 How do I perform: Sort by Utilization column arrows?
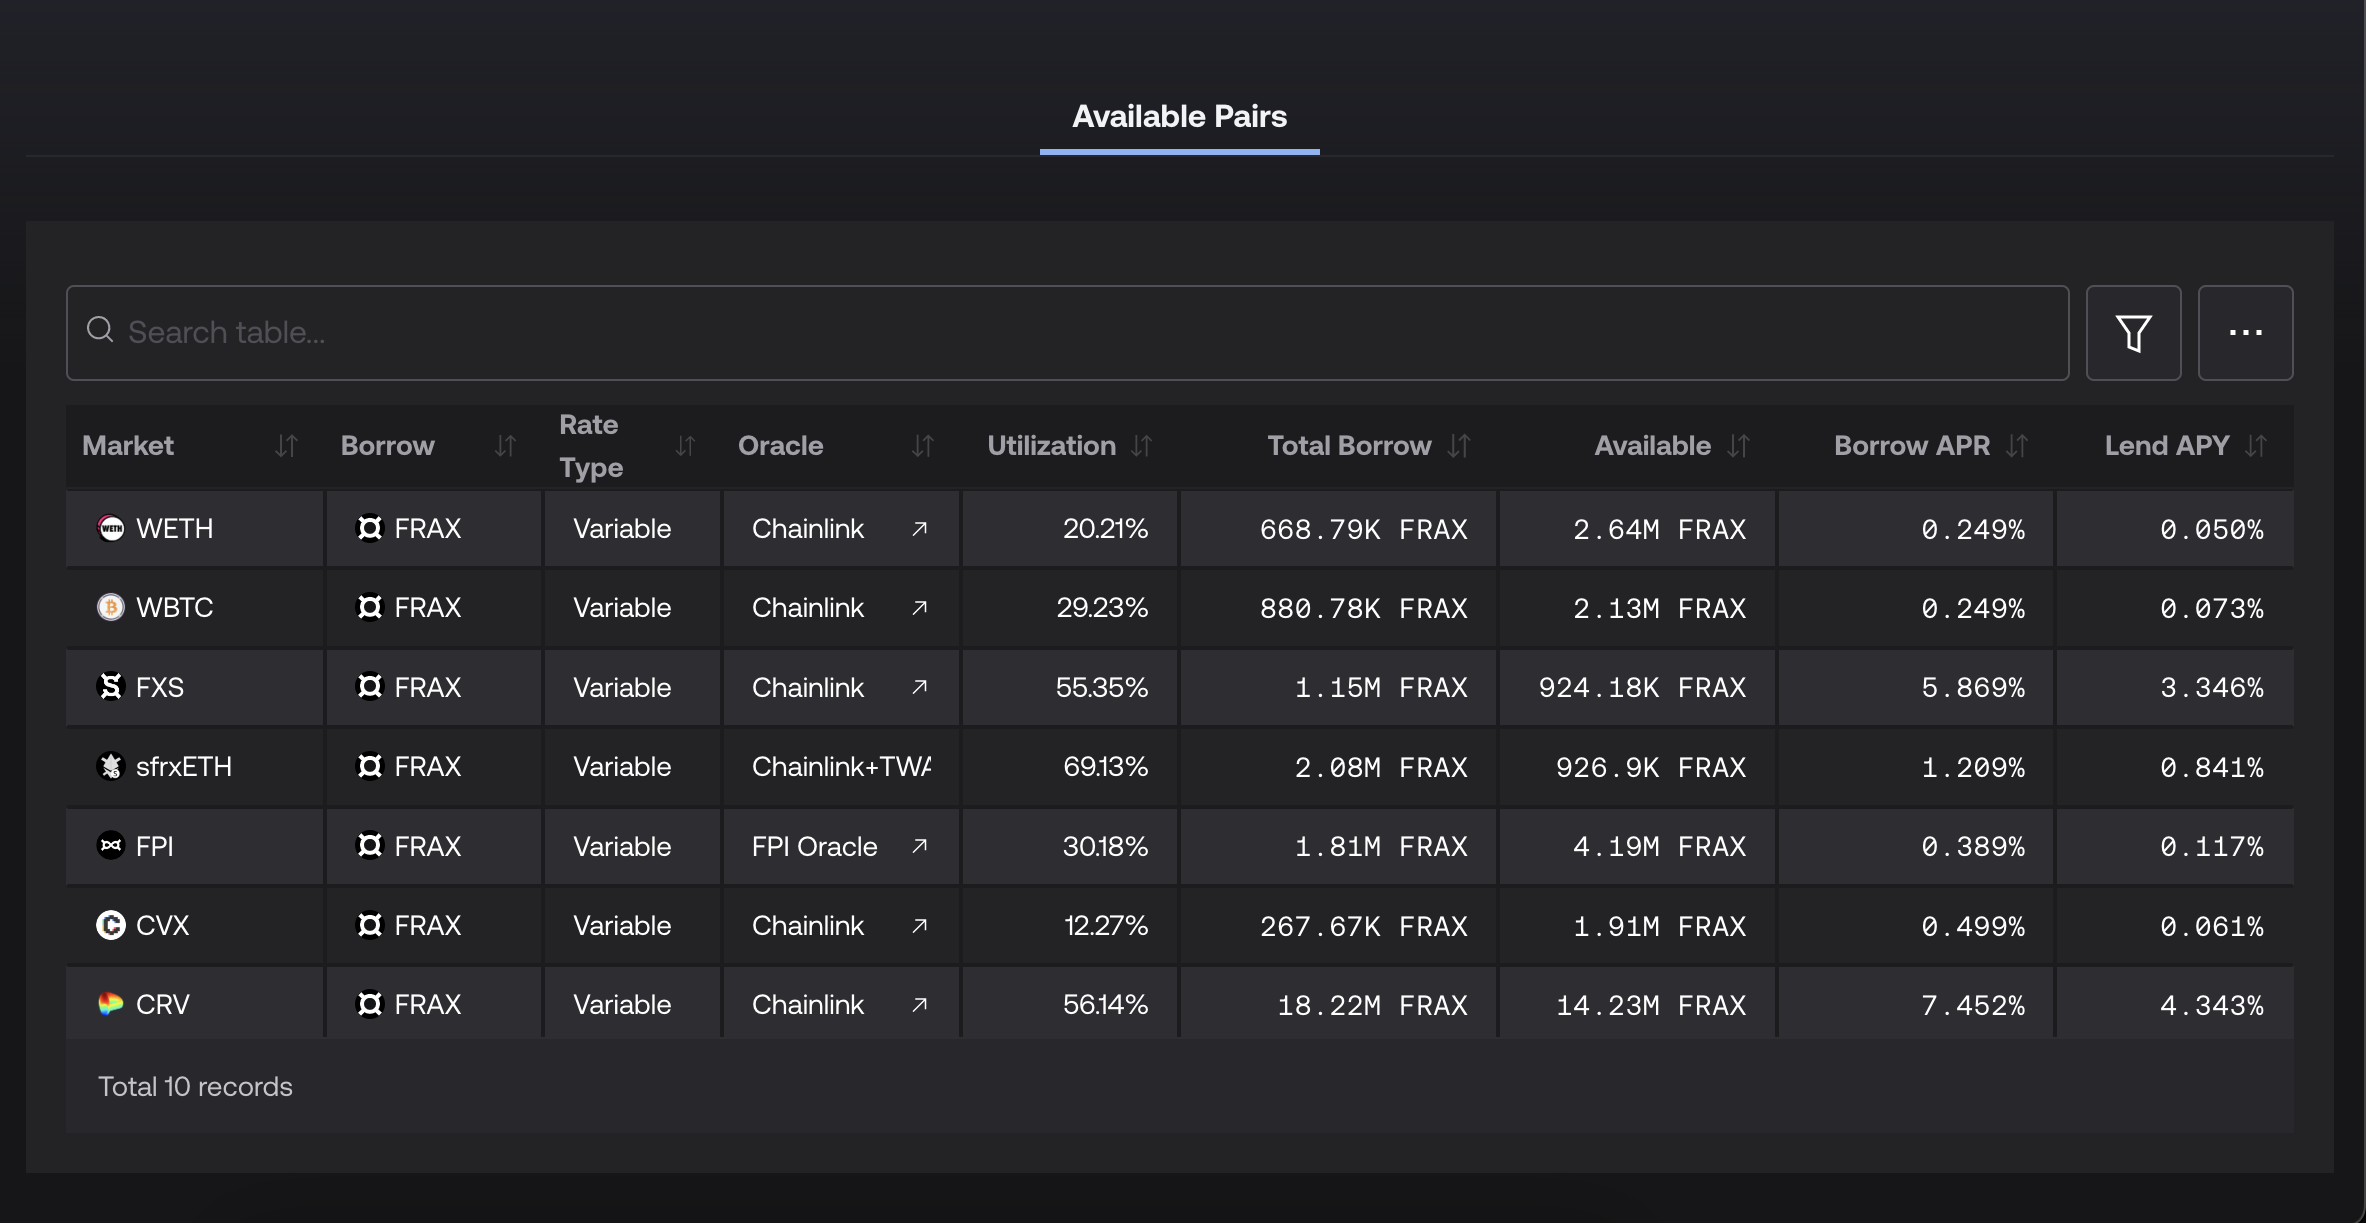1142,446
